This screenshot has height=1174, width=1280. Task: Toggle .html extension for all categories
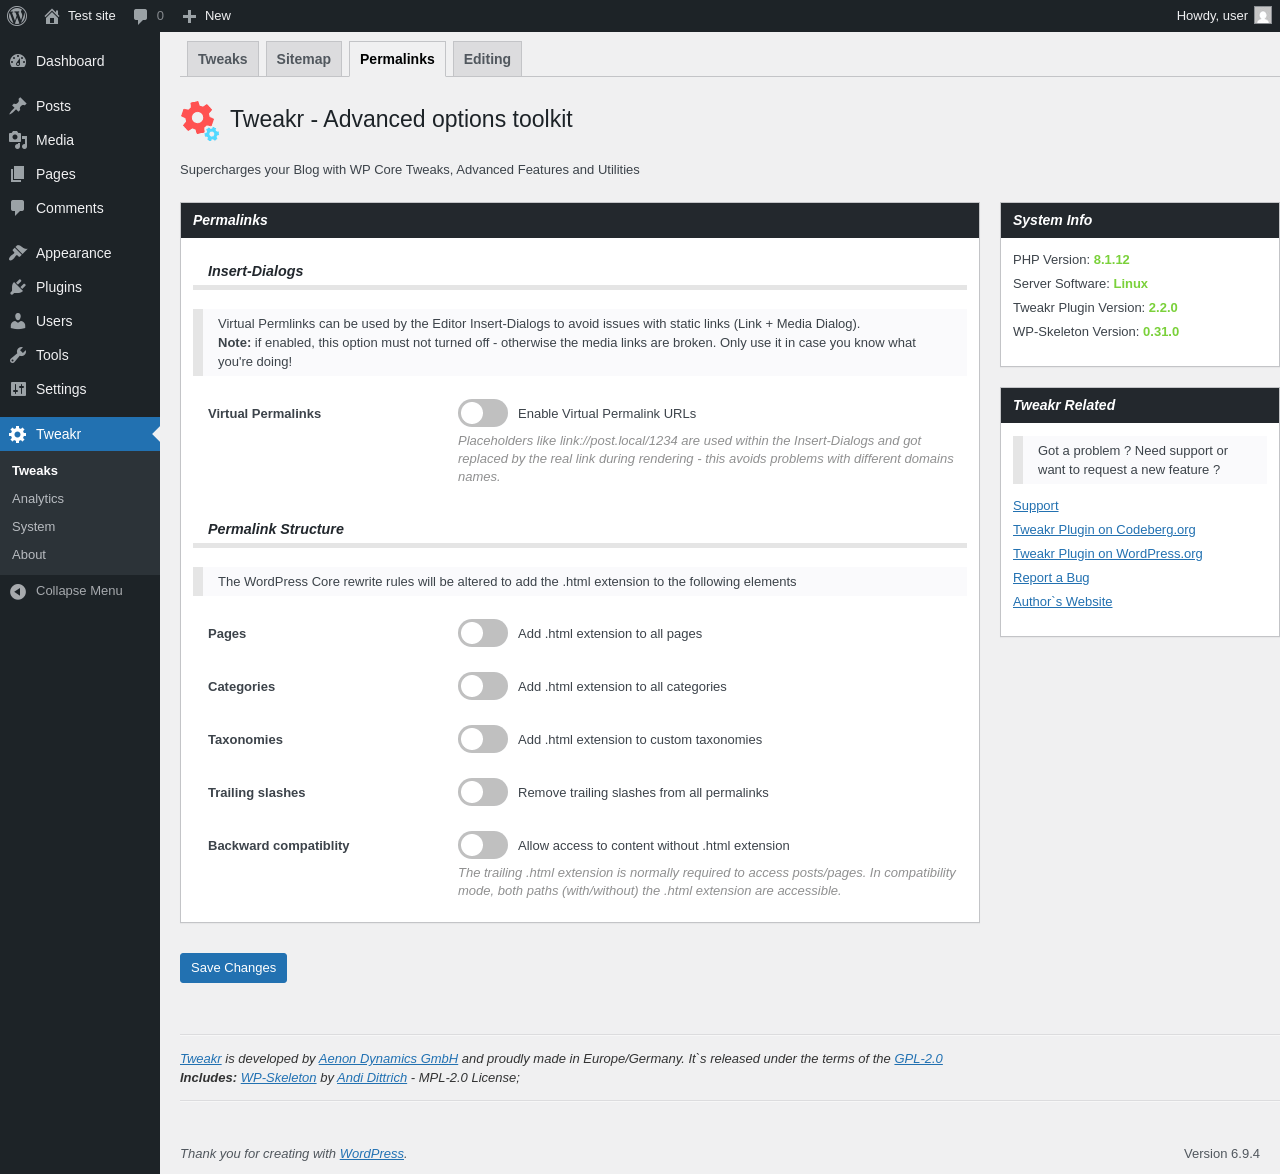(x=483, y=686)
